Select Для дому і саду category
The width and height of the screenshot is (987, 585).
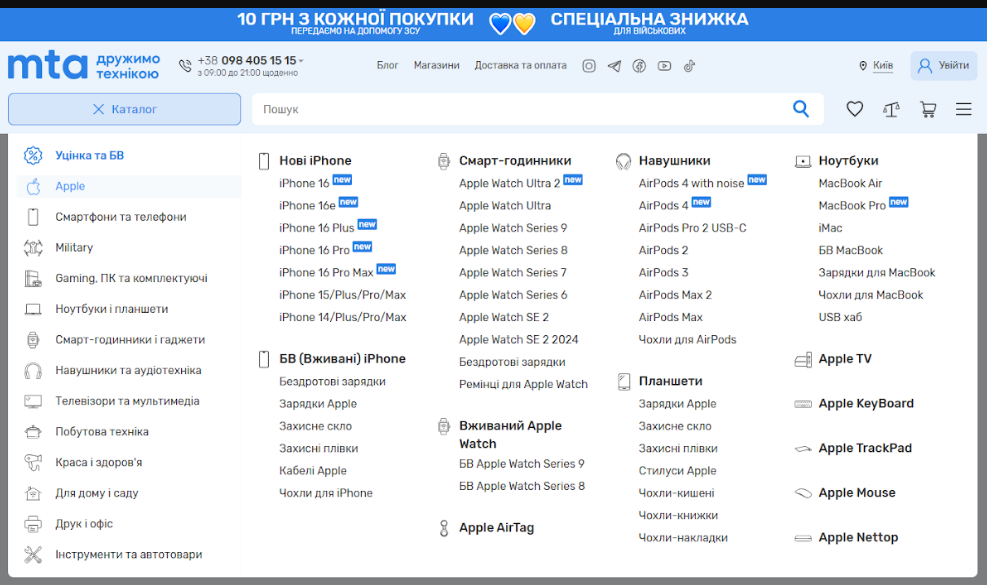(97, 493)
